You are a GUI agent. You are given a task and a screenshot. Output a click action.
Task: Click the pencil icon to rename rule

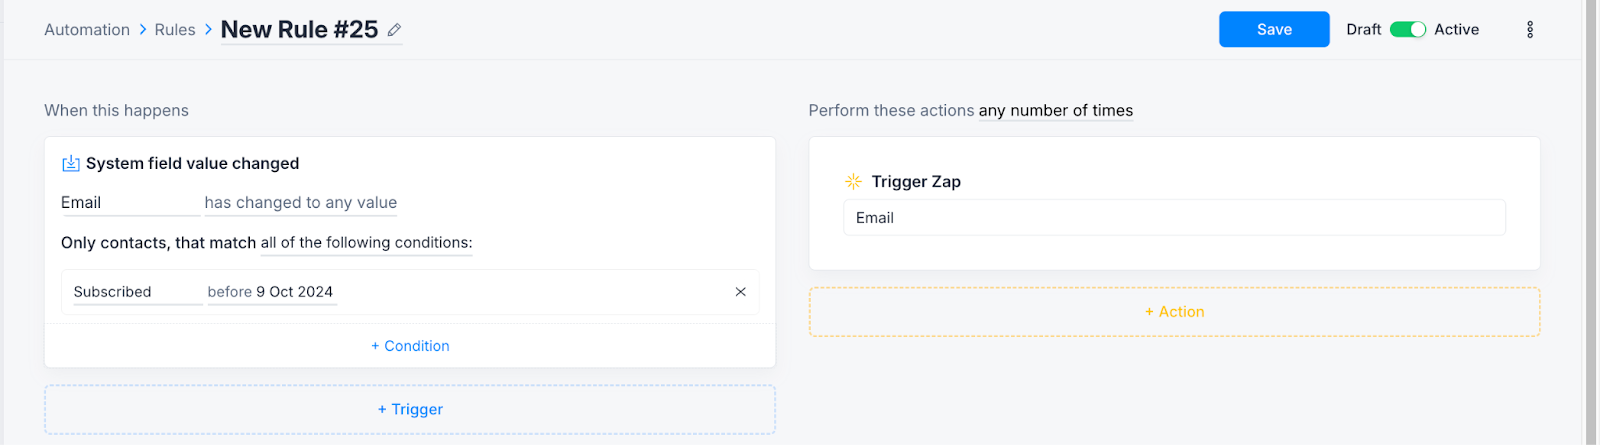tap(395, 30)
